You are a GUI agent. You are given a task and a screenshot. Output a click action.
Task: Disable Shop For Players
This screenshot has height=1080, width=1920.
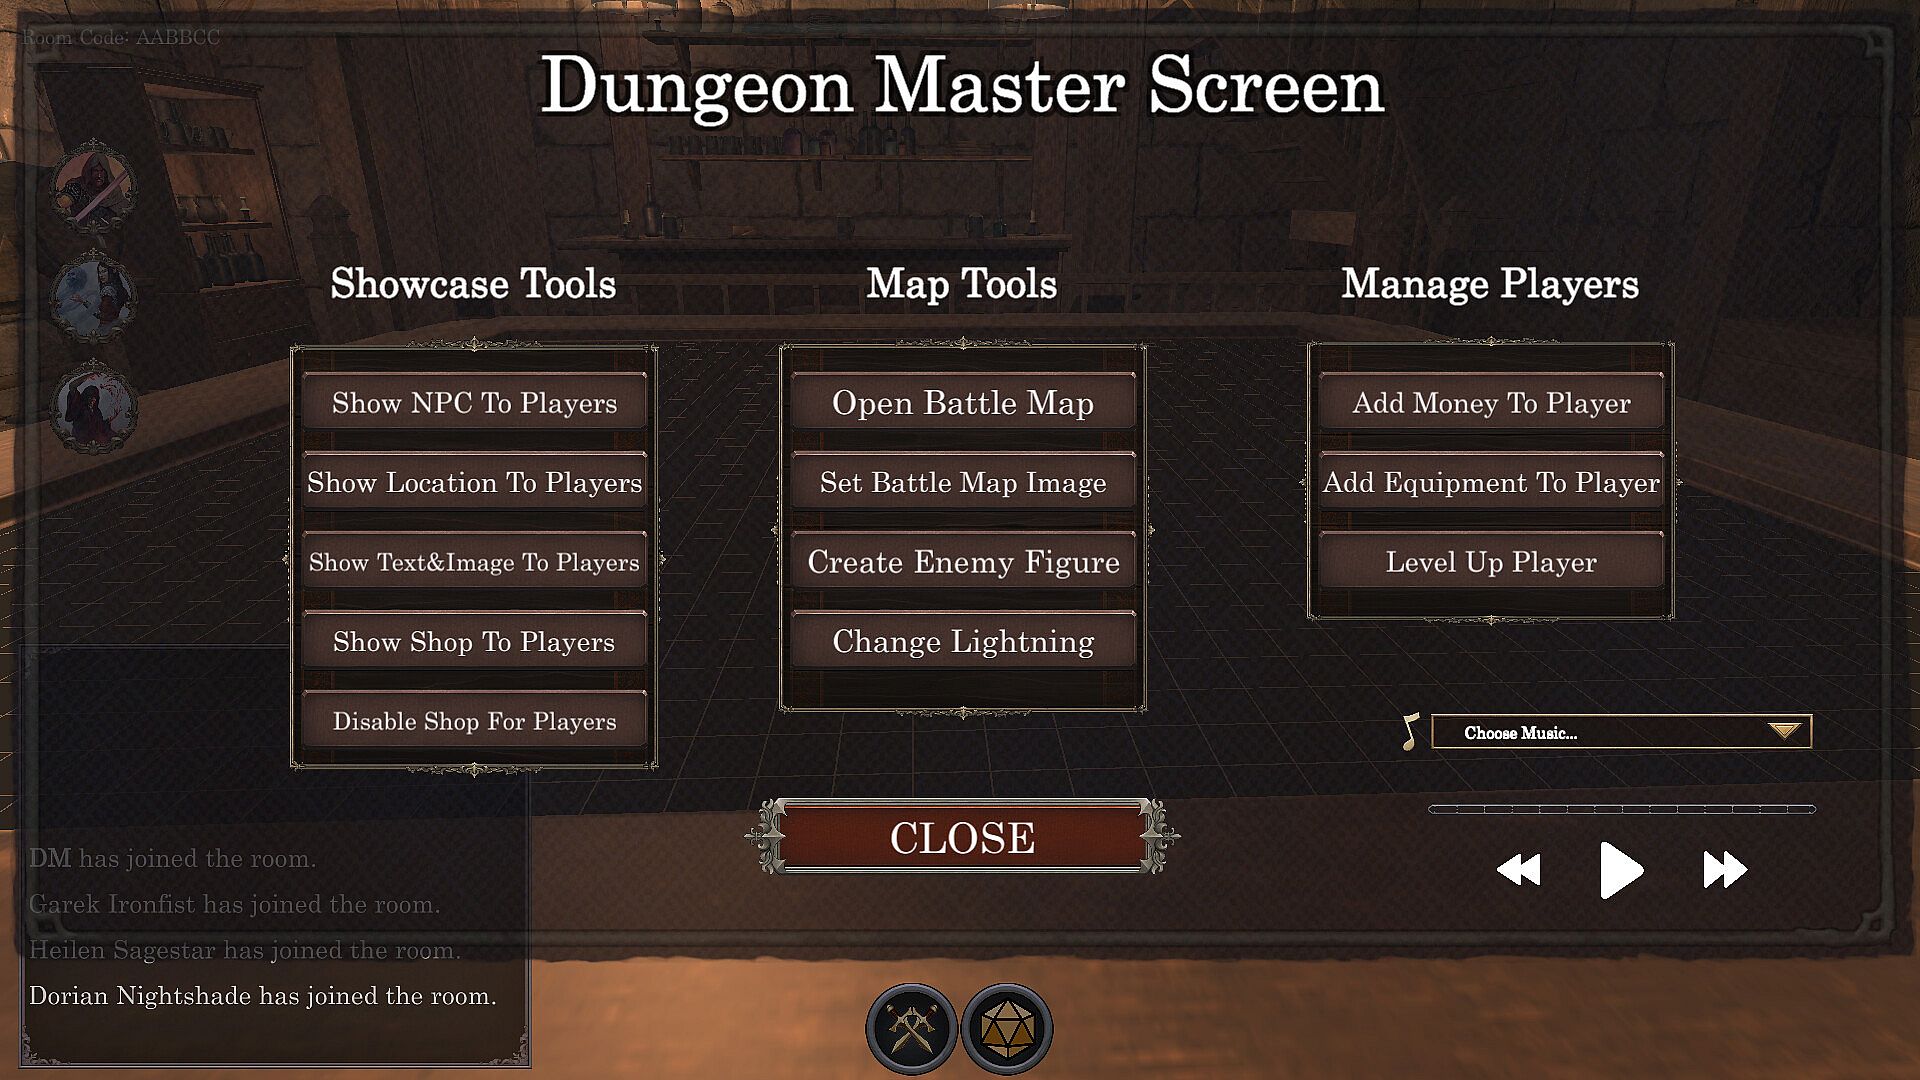pyautogui.click(x=474, y=721)
